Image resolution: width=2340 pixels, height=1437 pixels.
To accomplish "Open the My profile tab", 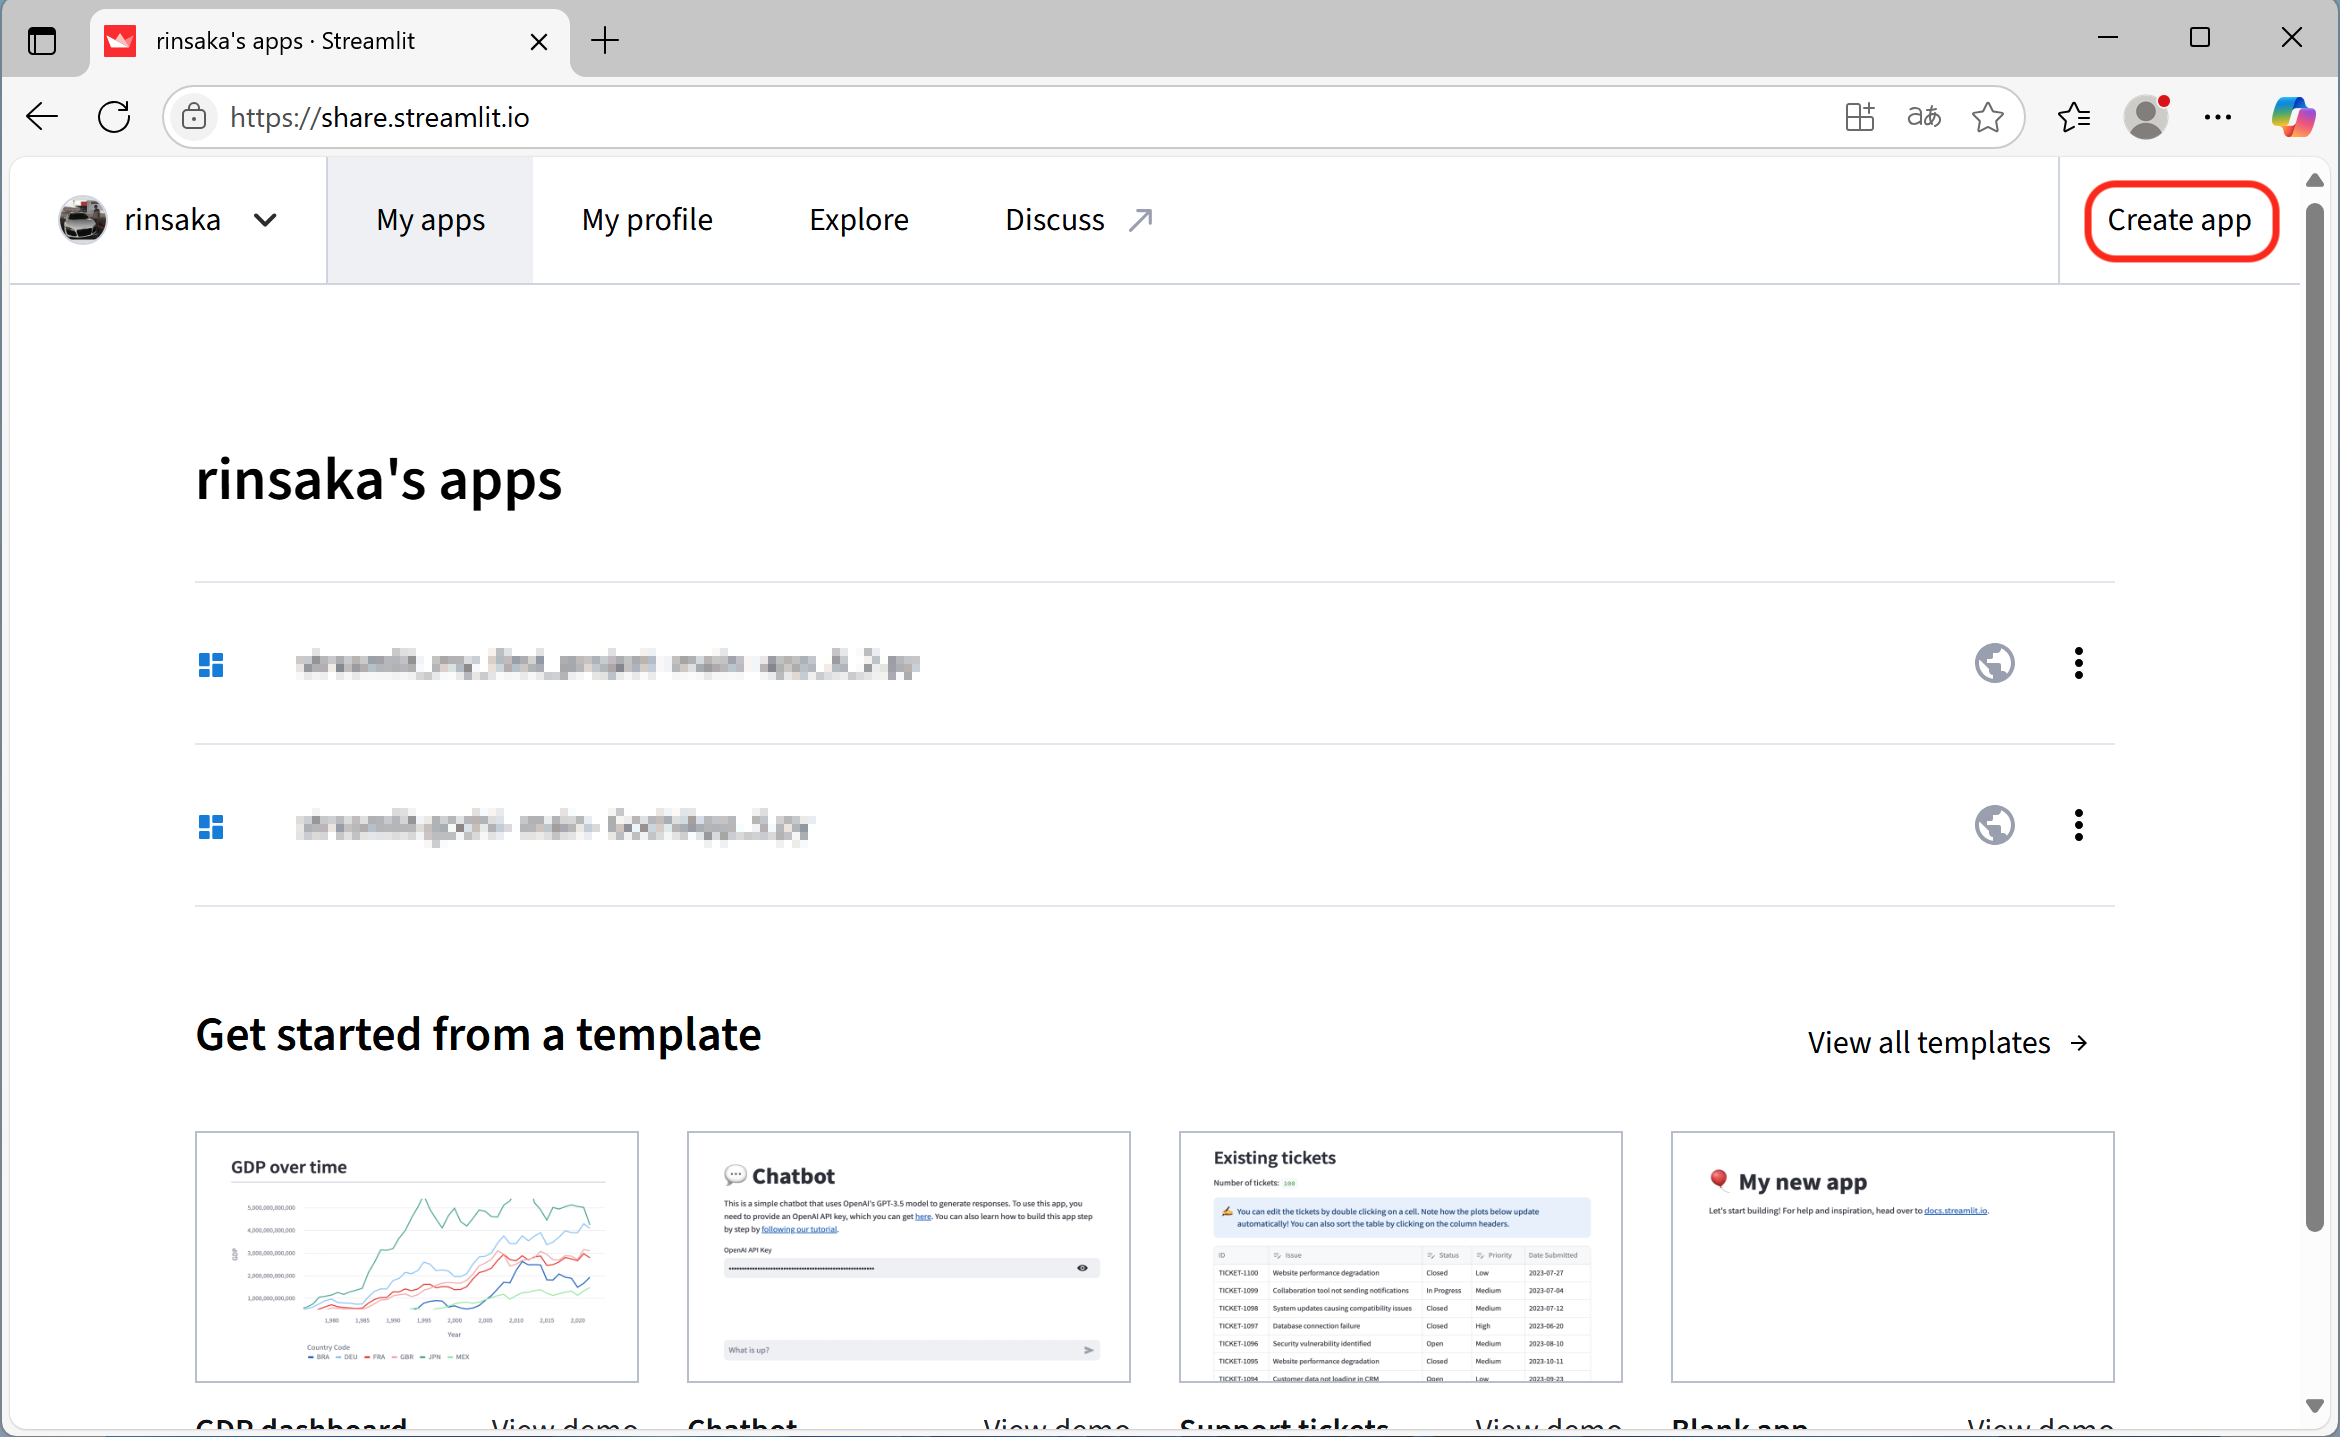I will coord(647,220).
